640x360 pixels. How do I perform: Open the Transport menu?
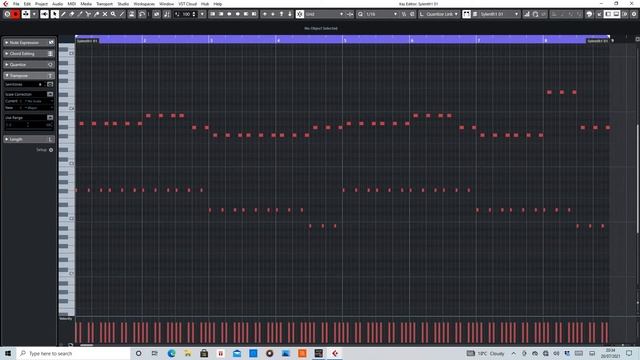coord(104,4)
